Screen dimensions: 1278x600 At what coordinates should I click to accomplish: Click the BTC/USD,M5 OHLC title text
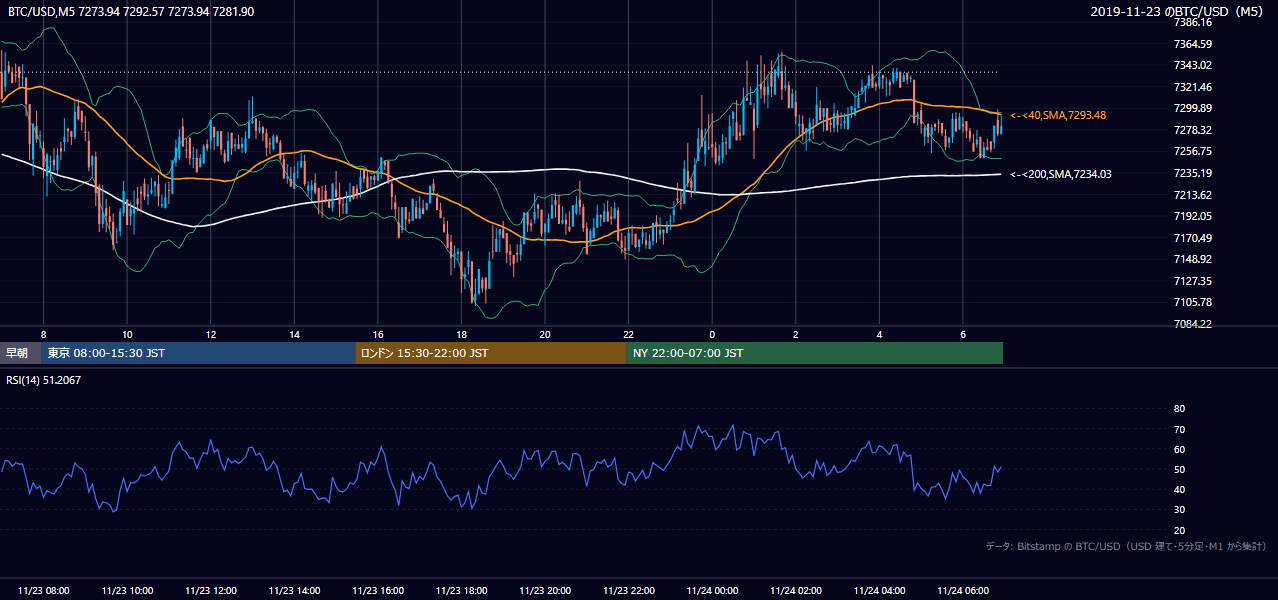tap(131, 11)
